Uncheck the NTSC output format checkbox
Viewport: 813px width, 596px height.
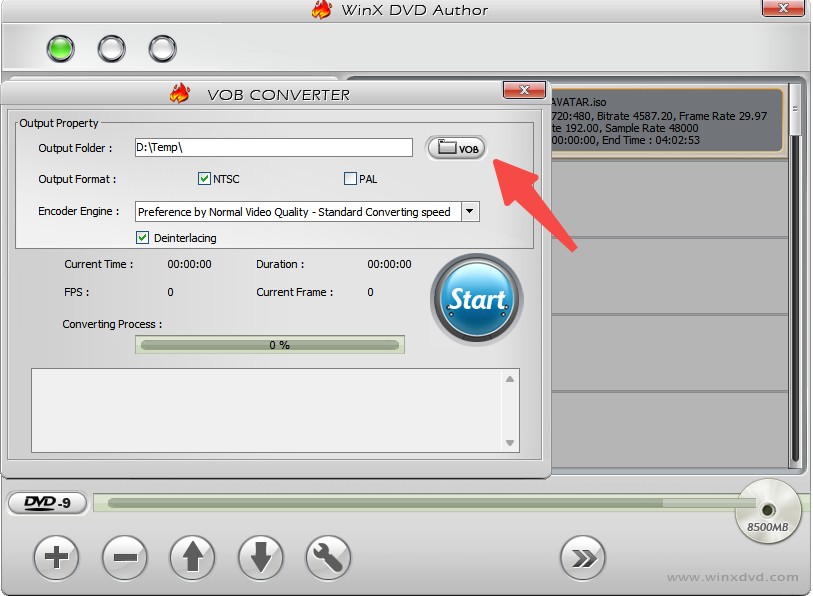coord(205,179)
